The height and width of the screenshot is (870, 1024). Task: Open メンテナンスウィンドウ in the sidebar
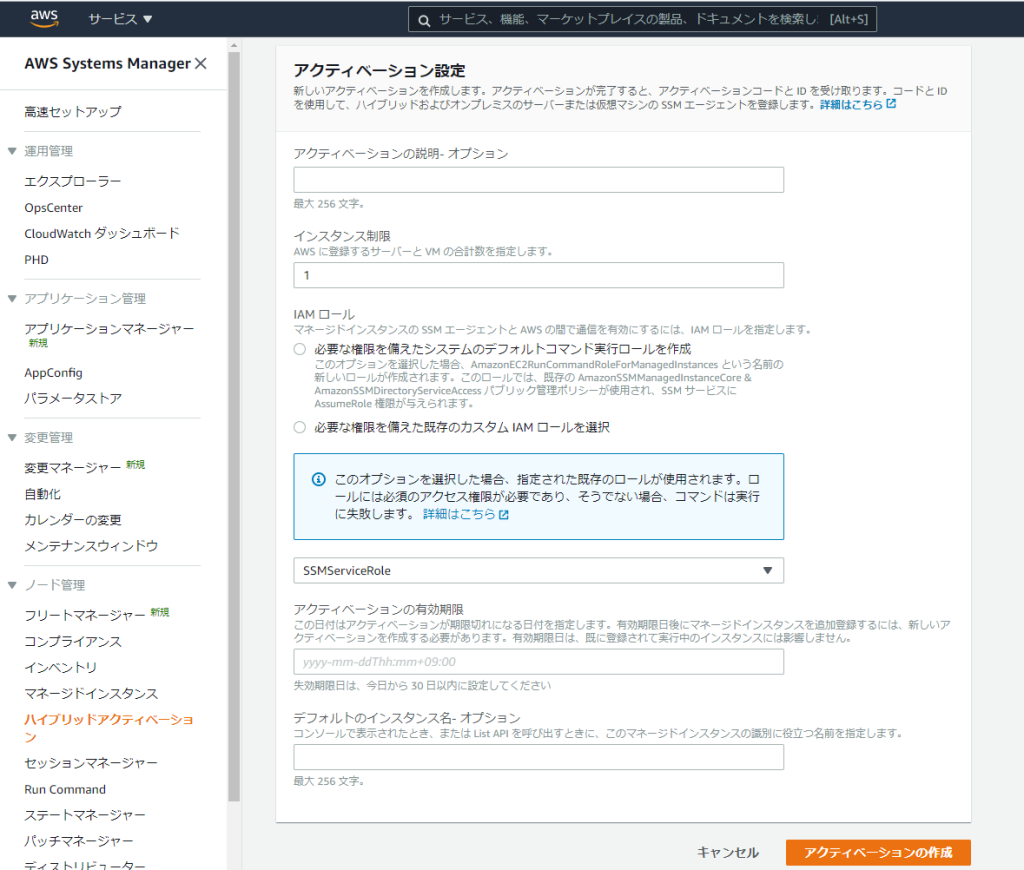(91, 546)
